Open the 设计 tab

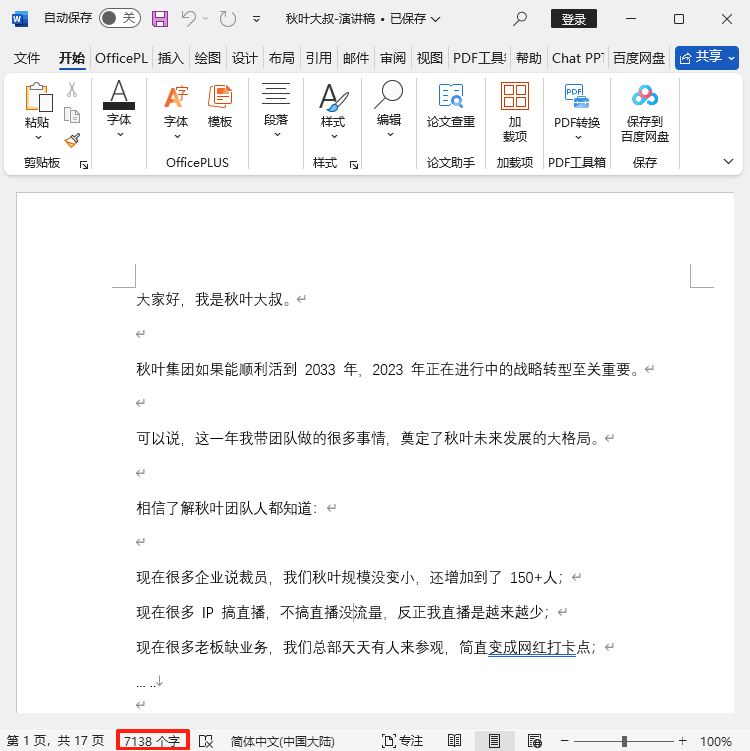[x=245, y=58]
